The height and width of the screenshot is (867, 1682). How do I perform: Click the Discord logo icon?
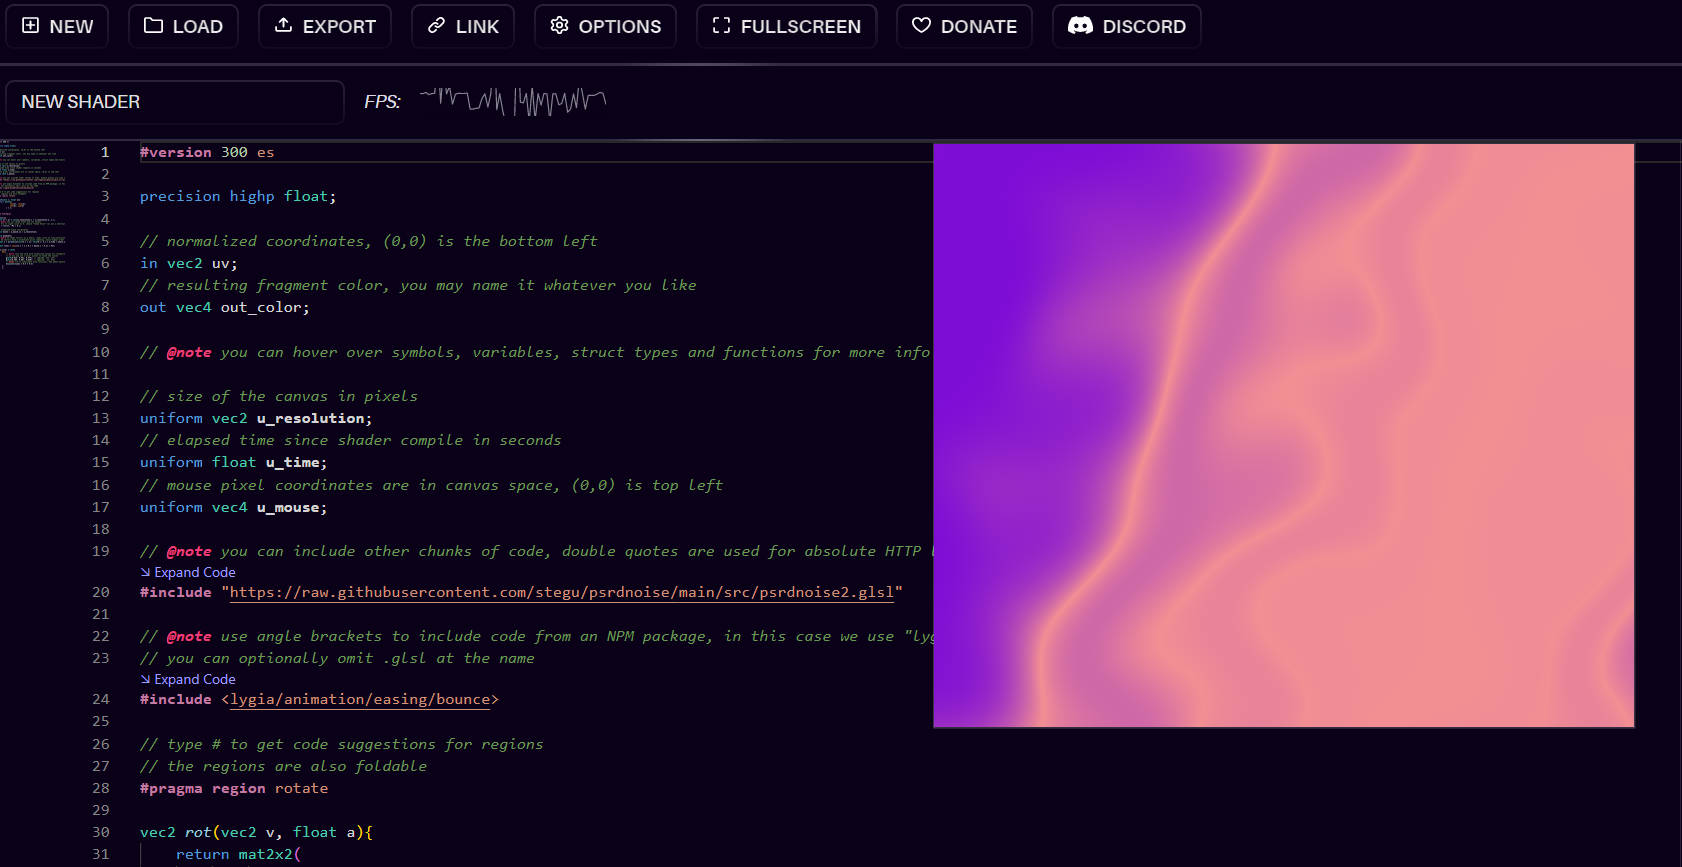coord(1080,26)
